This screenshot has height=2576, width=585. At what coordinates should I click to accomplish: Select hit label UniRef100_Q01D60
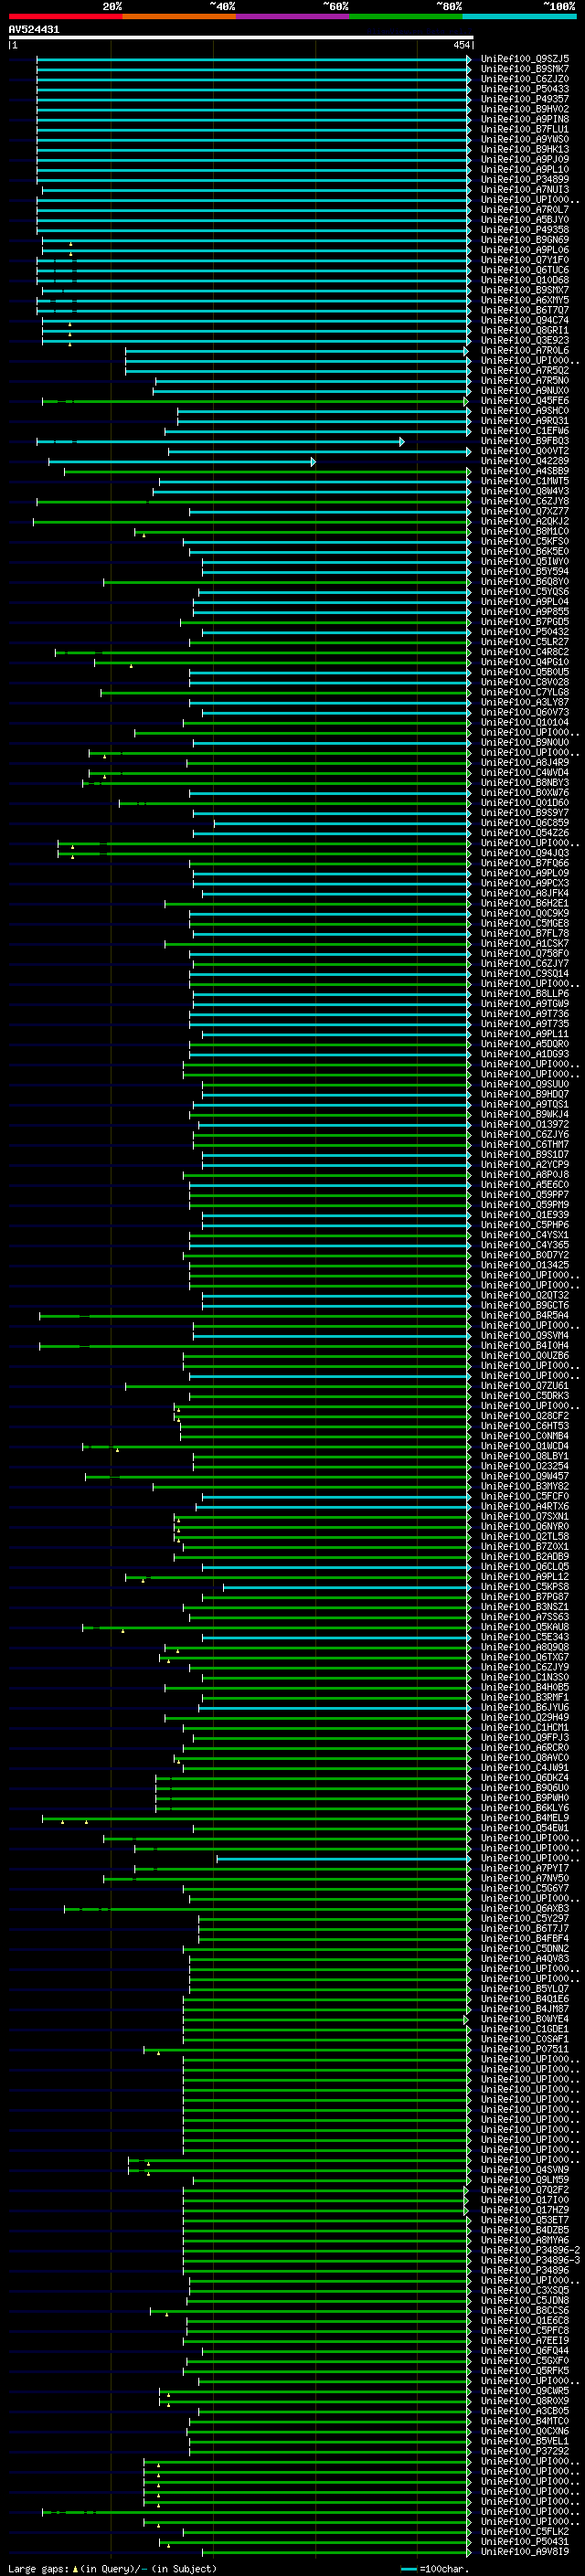click(524, 803)
